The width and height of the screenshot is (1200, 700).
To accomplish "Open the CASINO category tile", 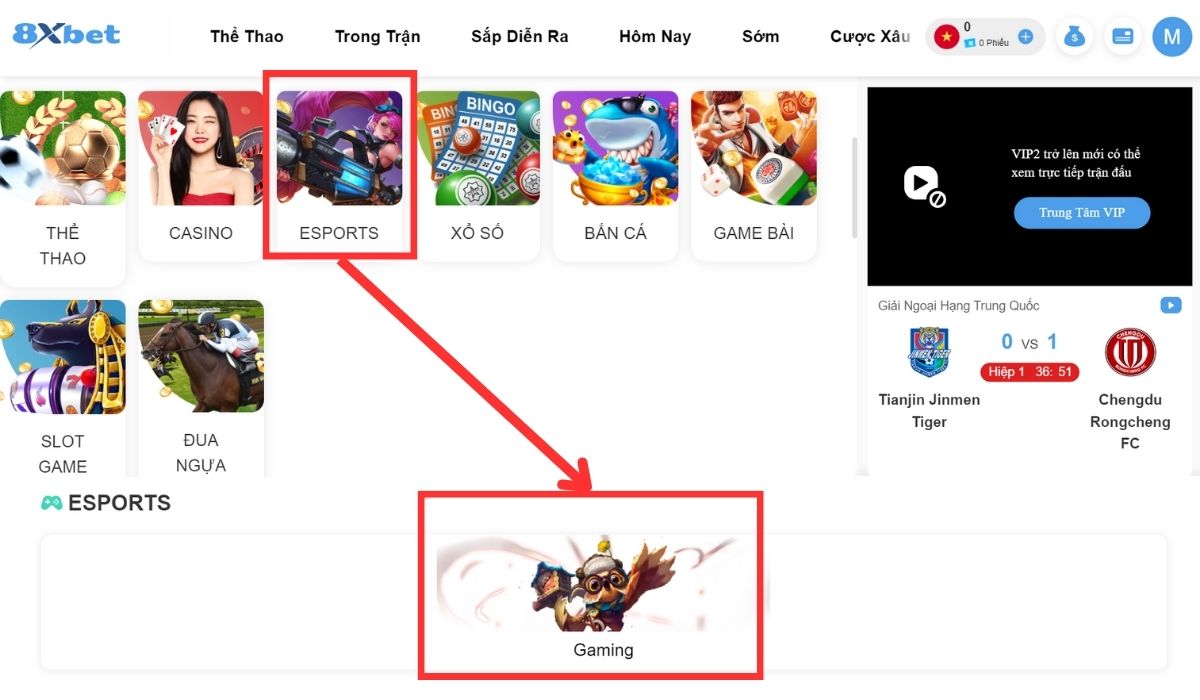I will (x=201, y=175).
